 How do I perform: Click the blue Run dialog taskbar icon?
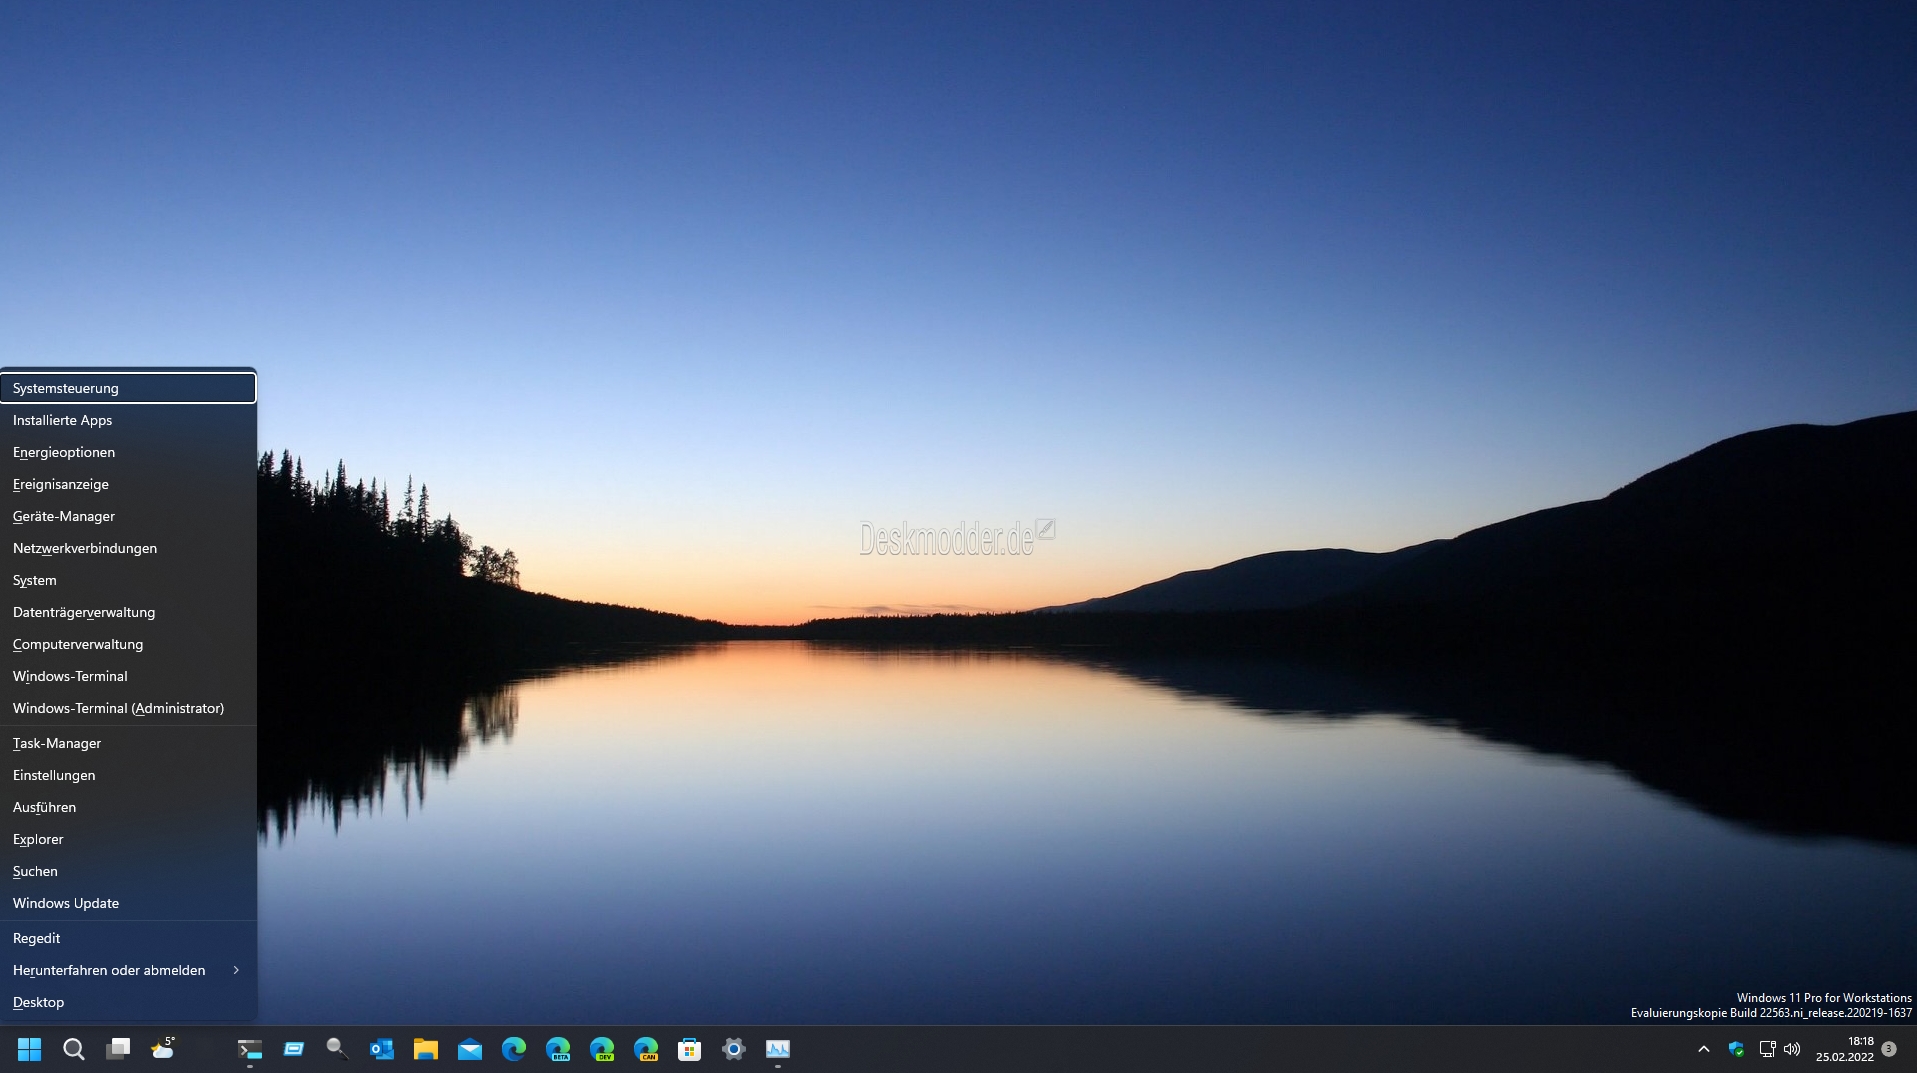[x=294, y=1049]
